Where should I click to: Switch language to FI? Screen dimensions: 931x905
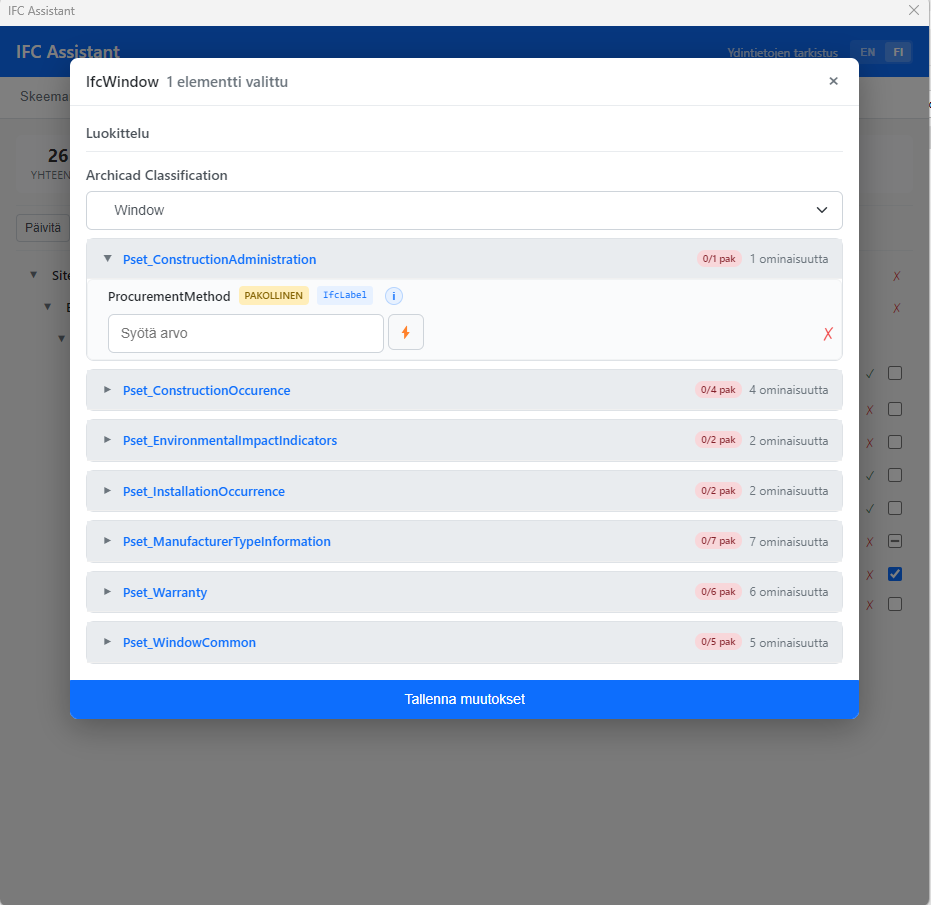point(898,52)
